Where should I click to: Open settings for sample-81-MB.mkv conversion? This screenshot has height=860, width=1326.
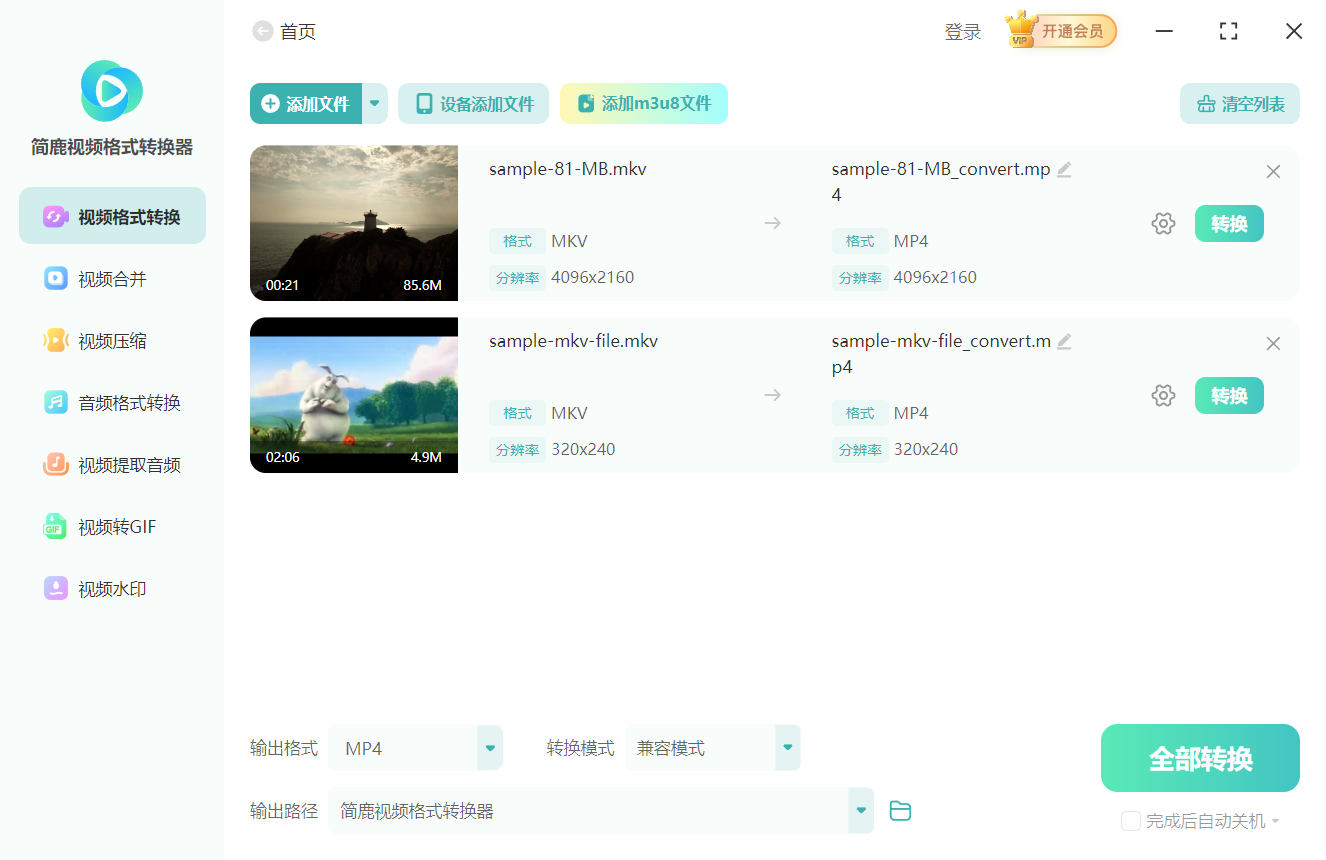[1163, 223]
